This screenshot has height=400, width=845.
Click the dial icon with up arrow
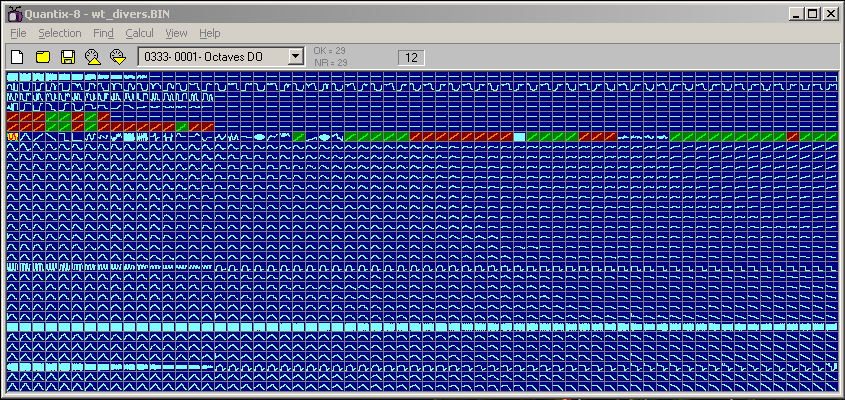pyautogui.click(x=93, y=57)
